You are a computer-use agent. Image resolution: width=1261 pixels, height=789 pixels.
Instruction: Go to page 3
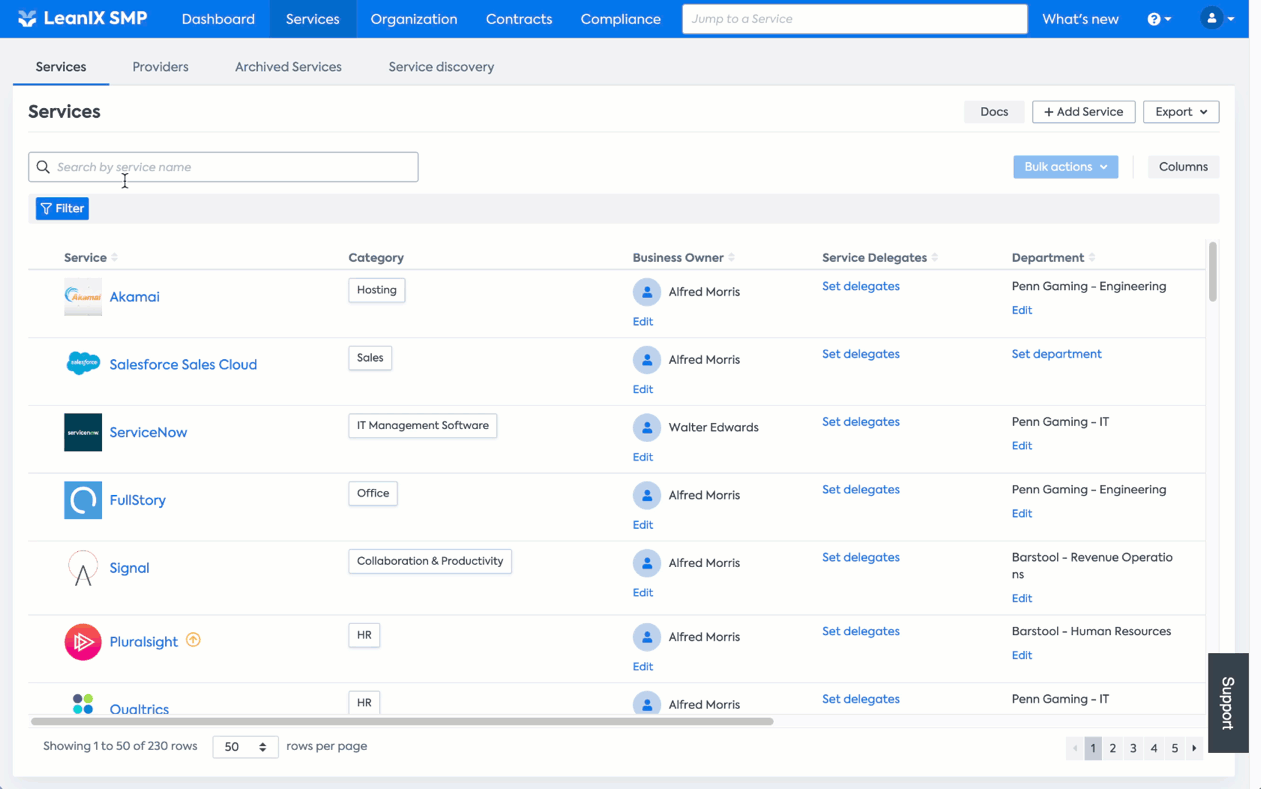coord(1133,748)
